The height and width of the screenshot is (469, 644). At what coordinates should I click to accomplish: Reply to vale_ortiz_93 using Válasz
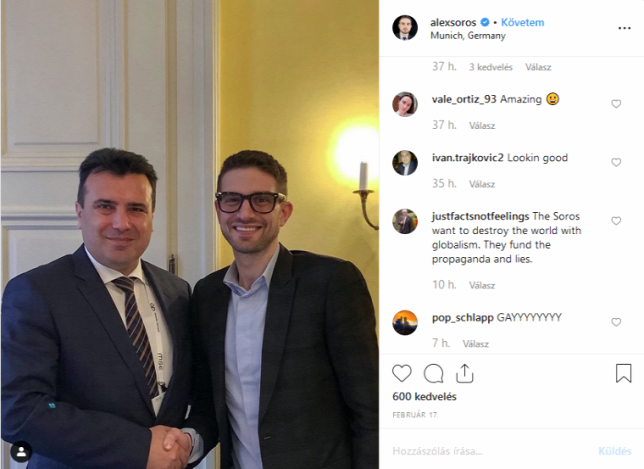click(482, 125)
